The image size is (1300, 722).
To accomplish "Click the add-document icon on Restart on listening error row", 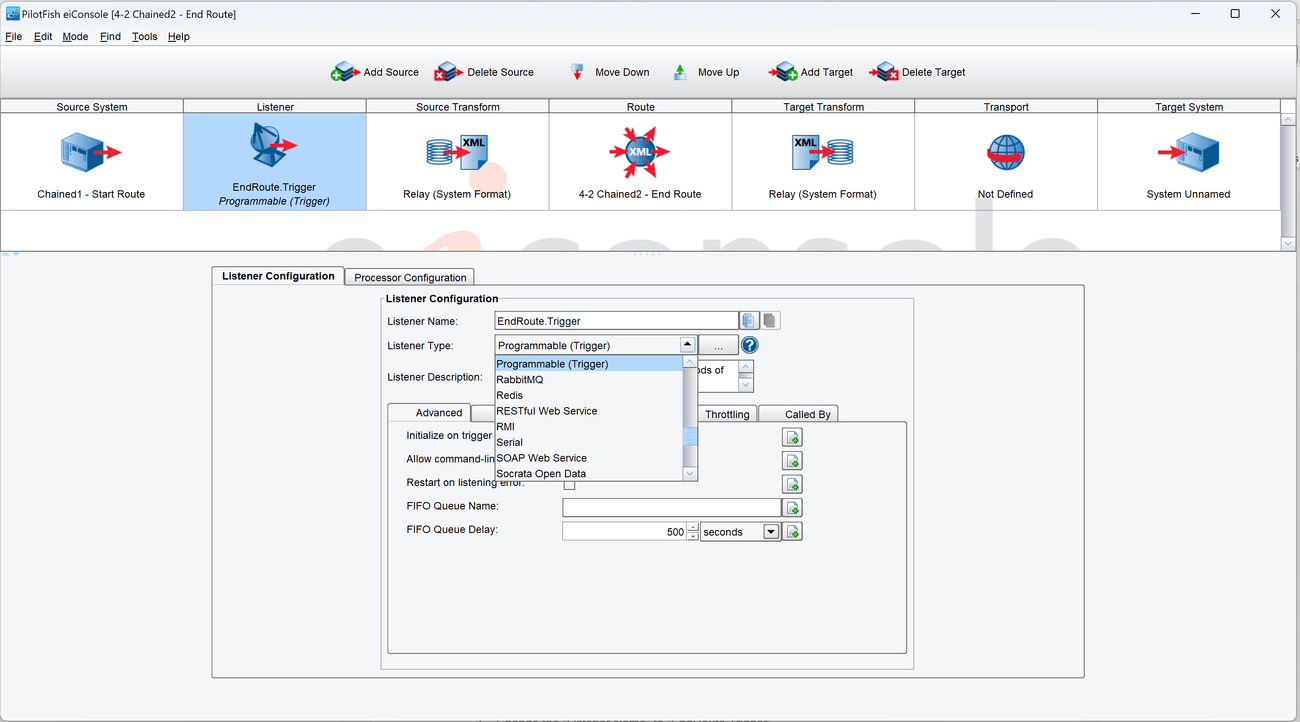I will (x=792, y=484).
